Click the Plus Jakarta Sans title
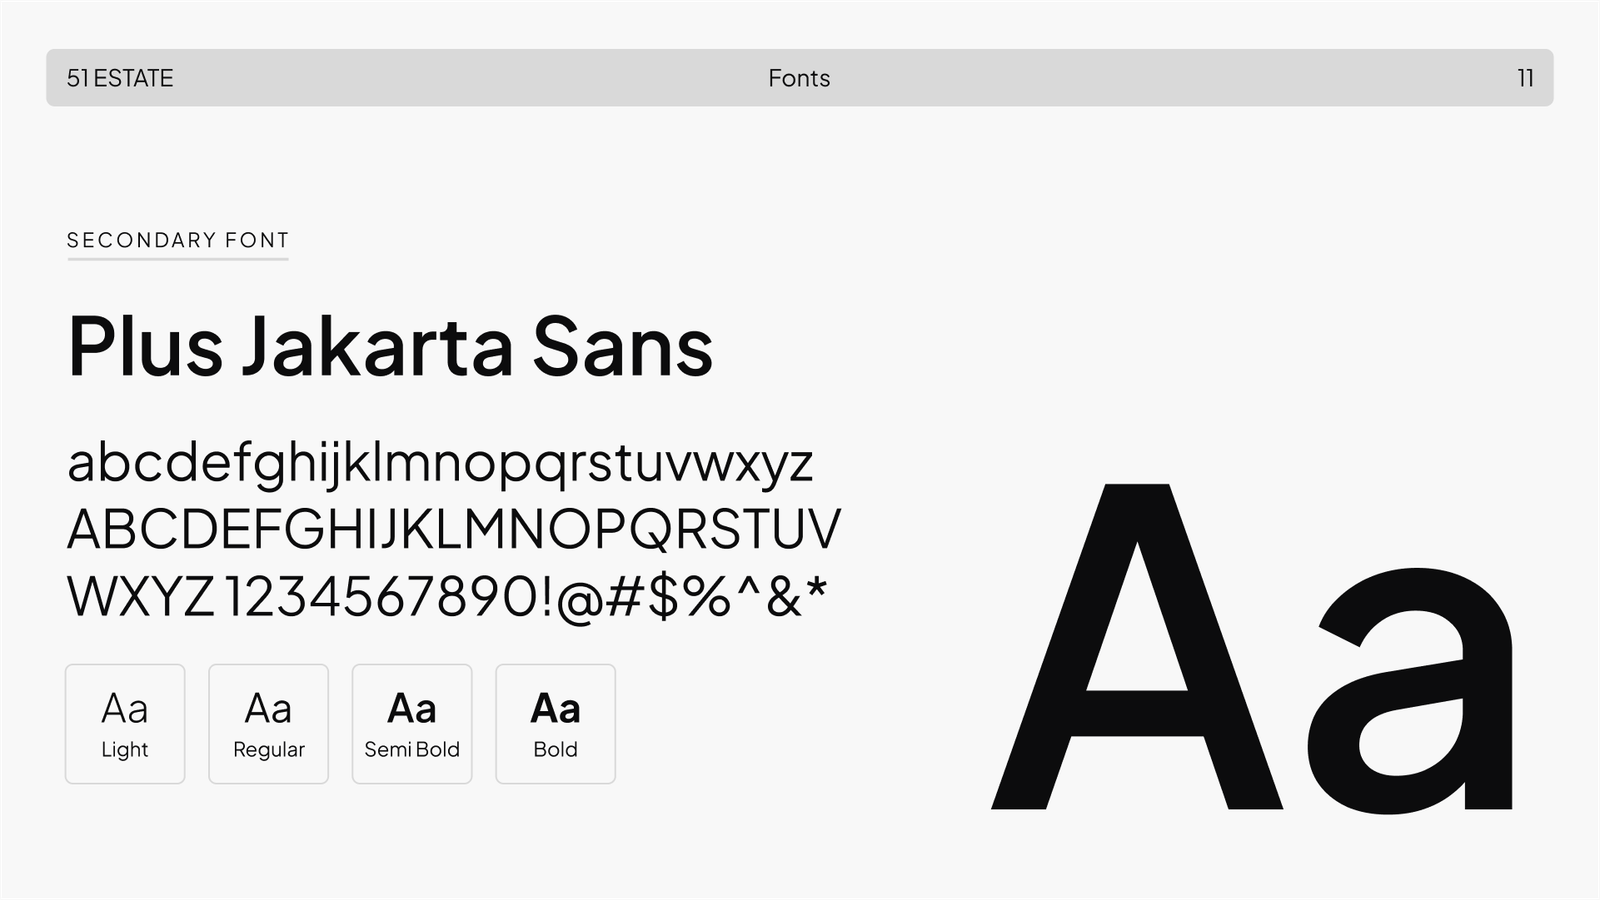Screen dimensions: 1600x900 390,346
